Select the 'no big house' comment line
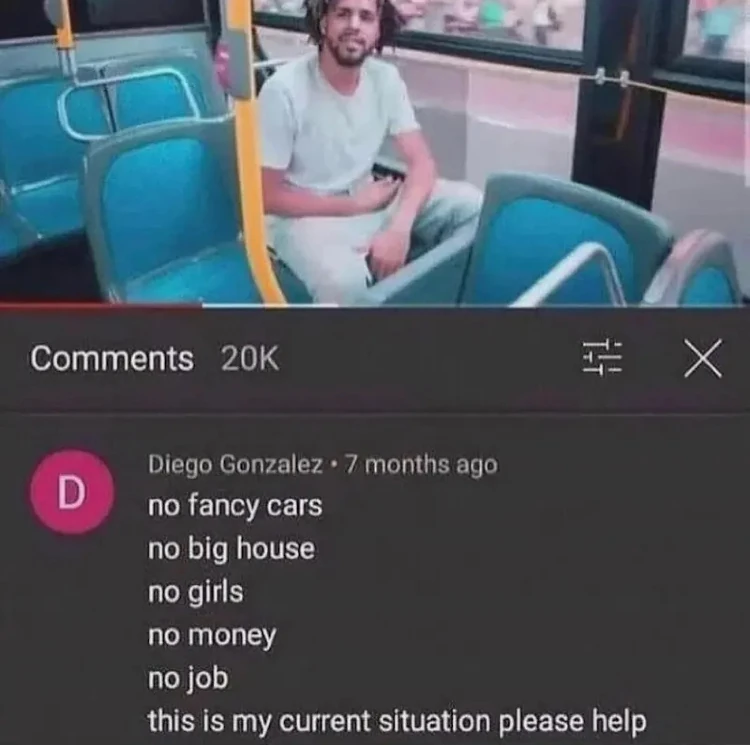The width and height of the screenshot is (750, 745). [231, 549]
